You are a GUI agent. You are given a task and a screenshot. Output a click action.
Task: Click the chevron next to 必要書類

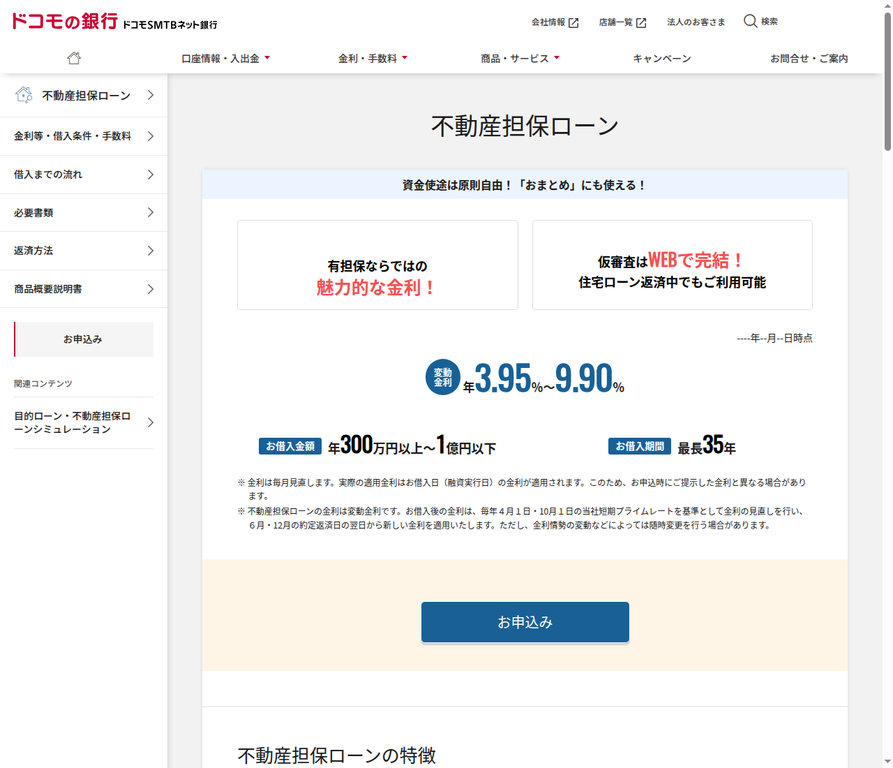coord(150,212)
